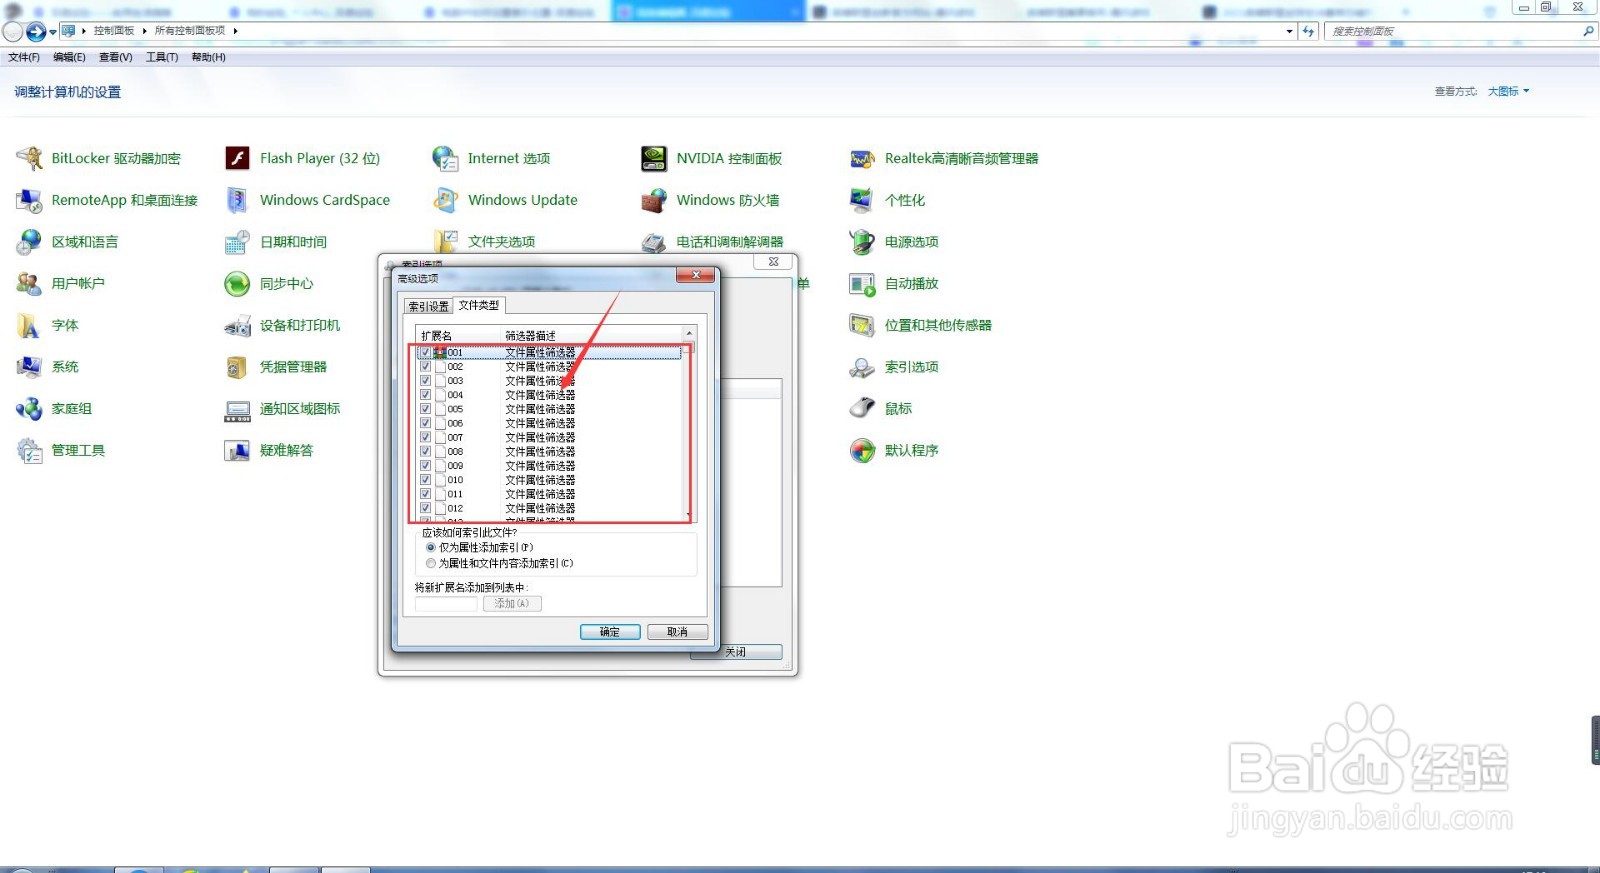Open 个性化 icon
This screenshot has height=873, width=1600.
862,200
